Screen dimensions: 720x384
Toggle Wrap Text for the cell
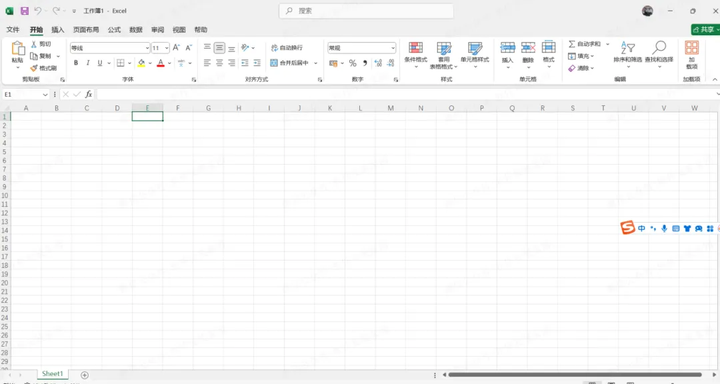click(287, 48)
